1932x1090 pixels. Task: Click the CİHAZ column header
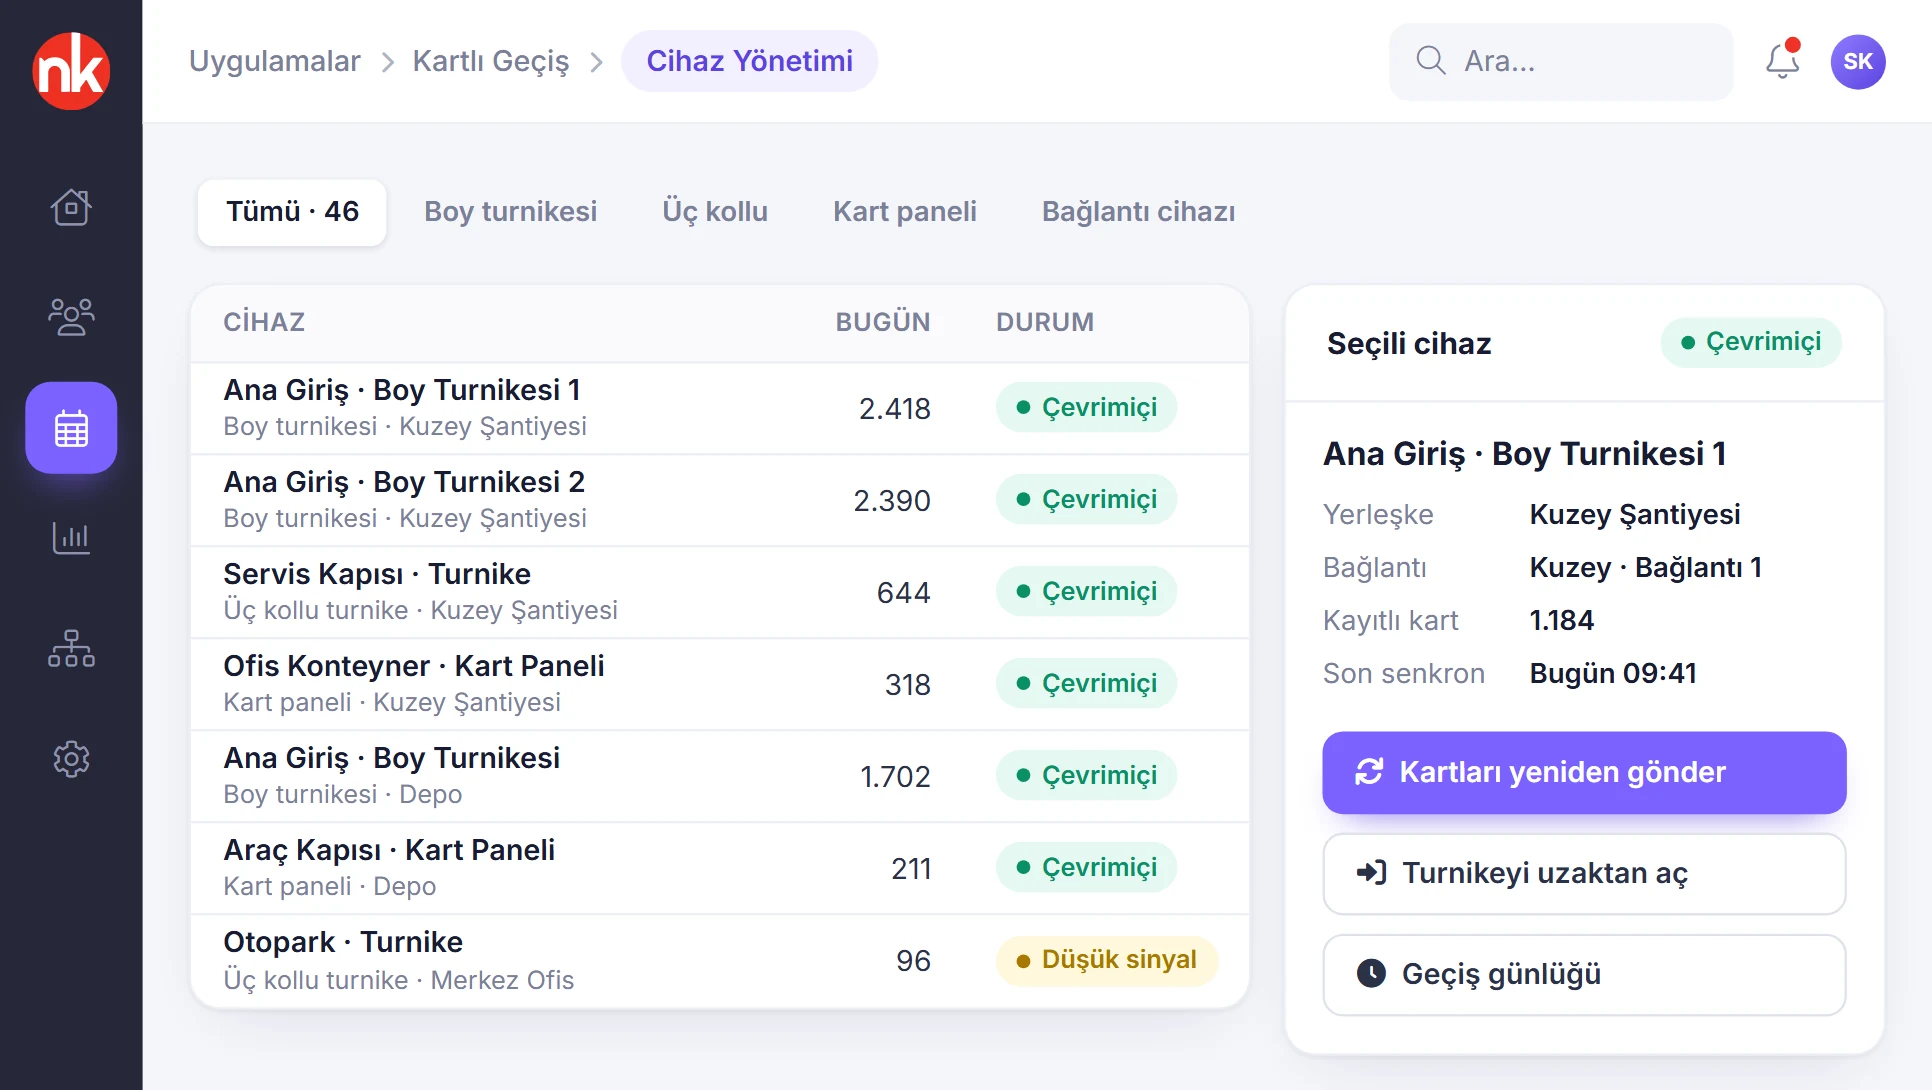[264, 322]
